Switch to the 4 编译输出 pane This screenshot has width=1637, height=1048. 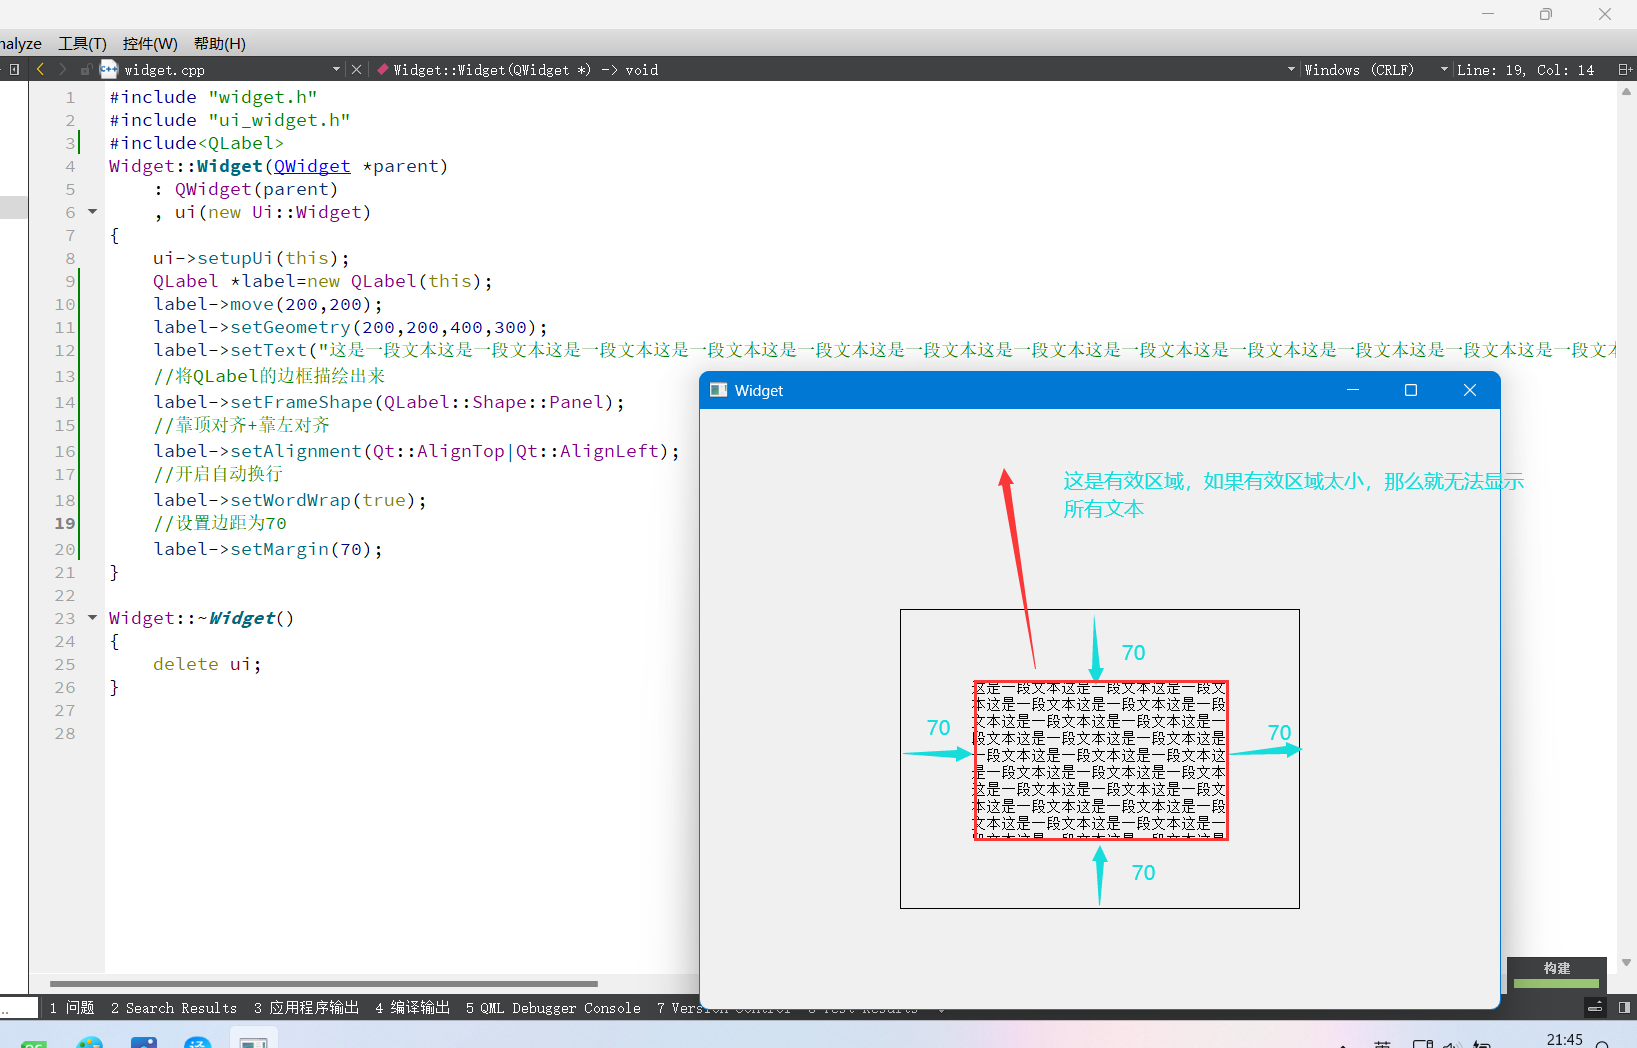(x=412, y=1007)
